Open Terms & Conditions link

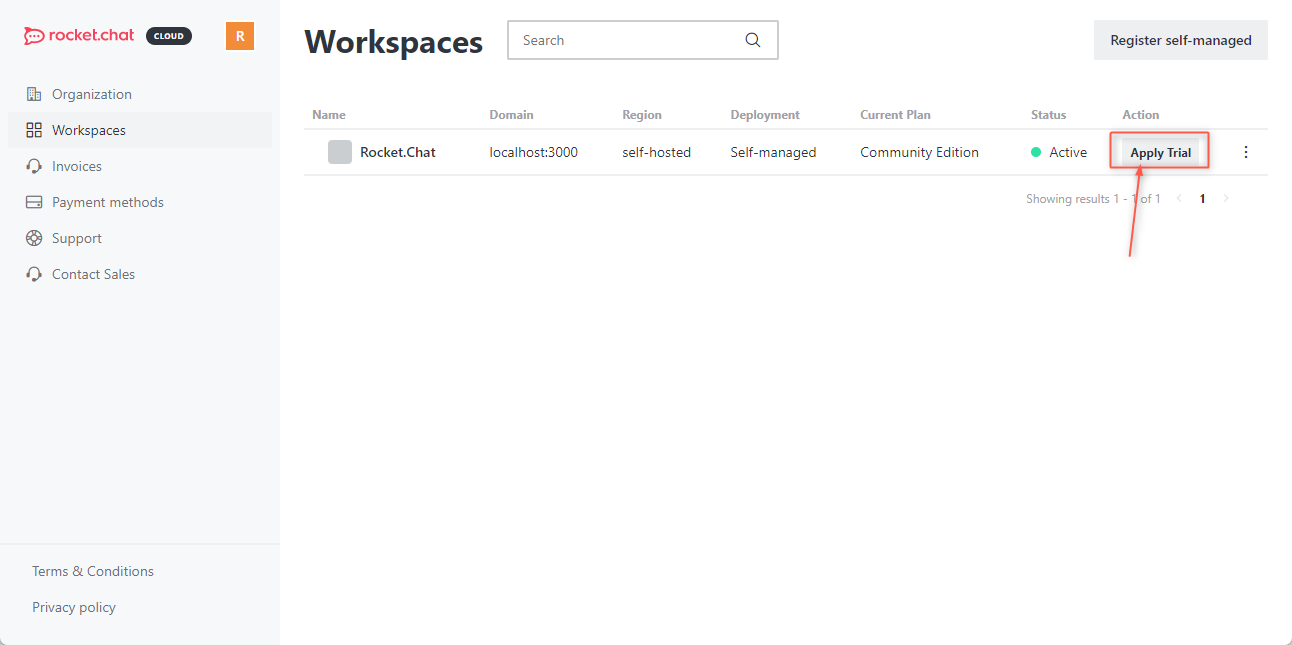[93, 571]
